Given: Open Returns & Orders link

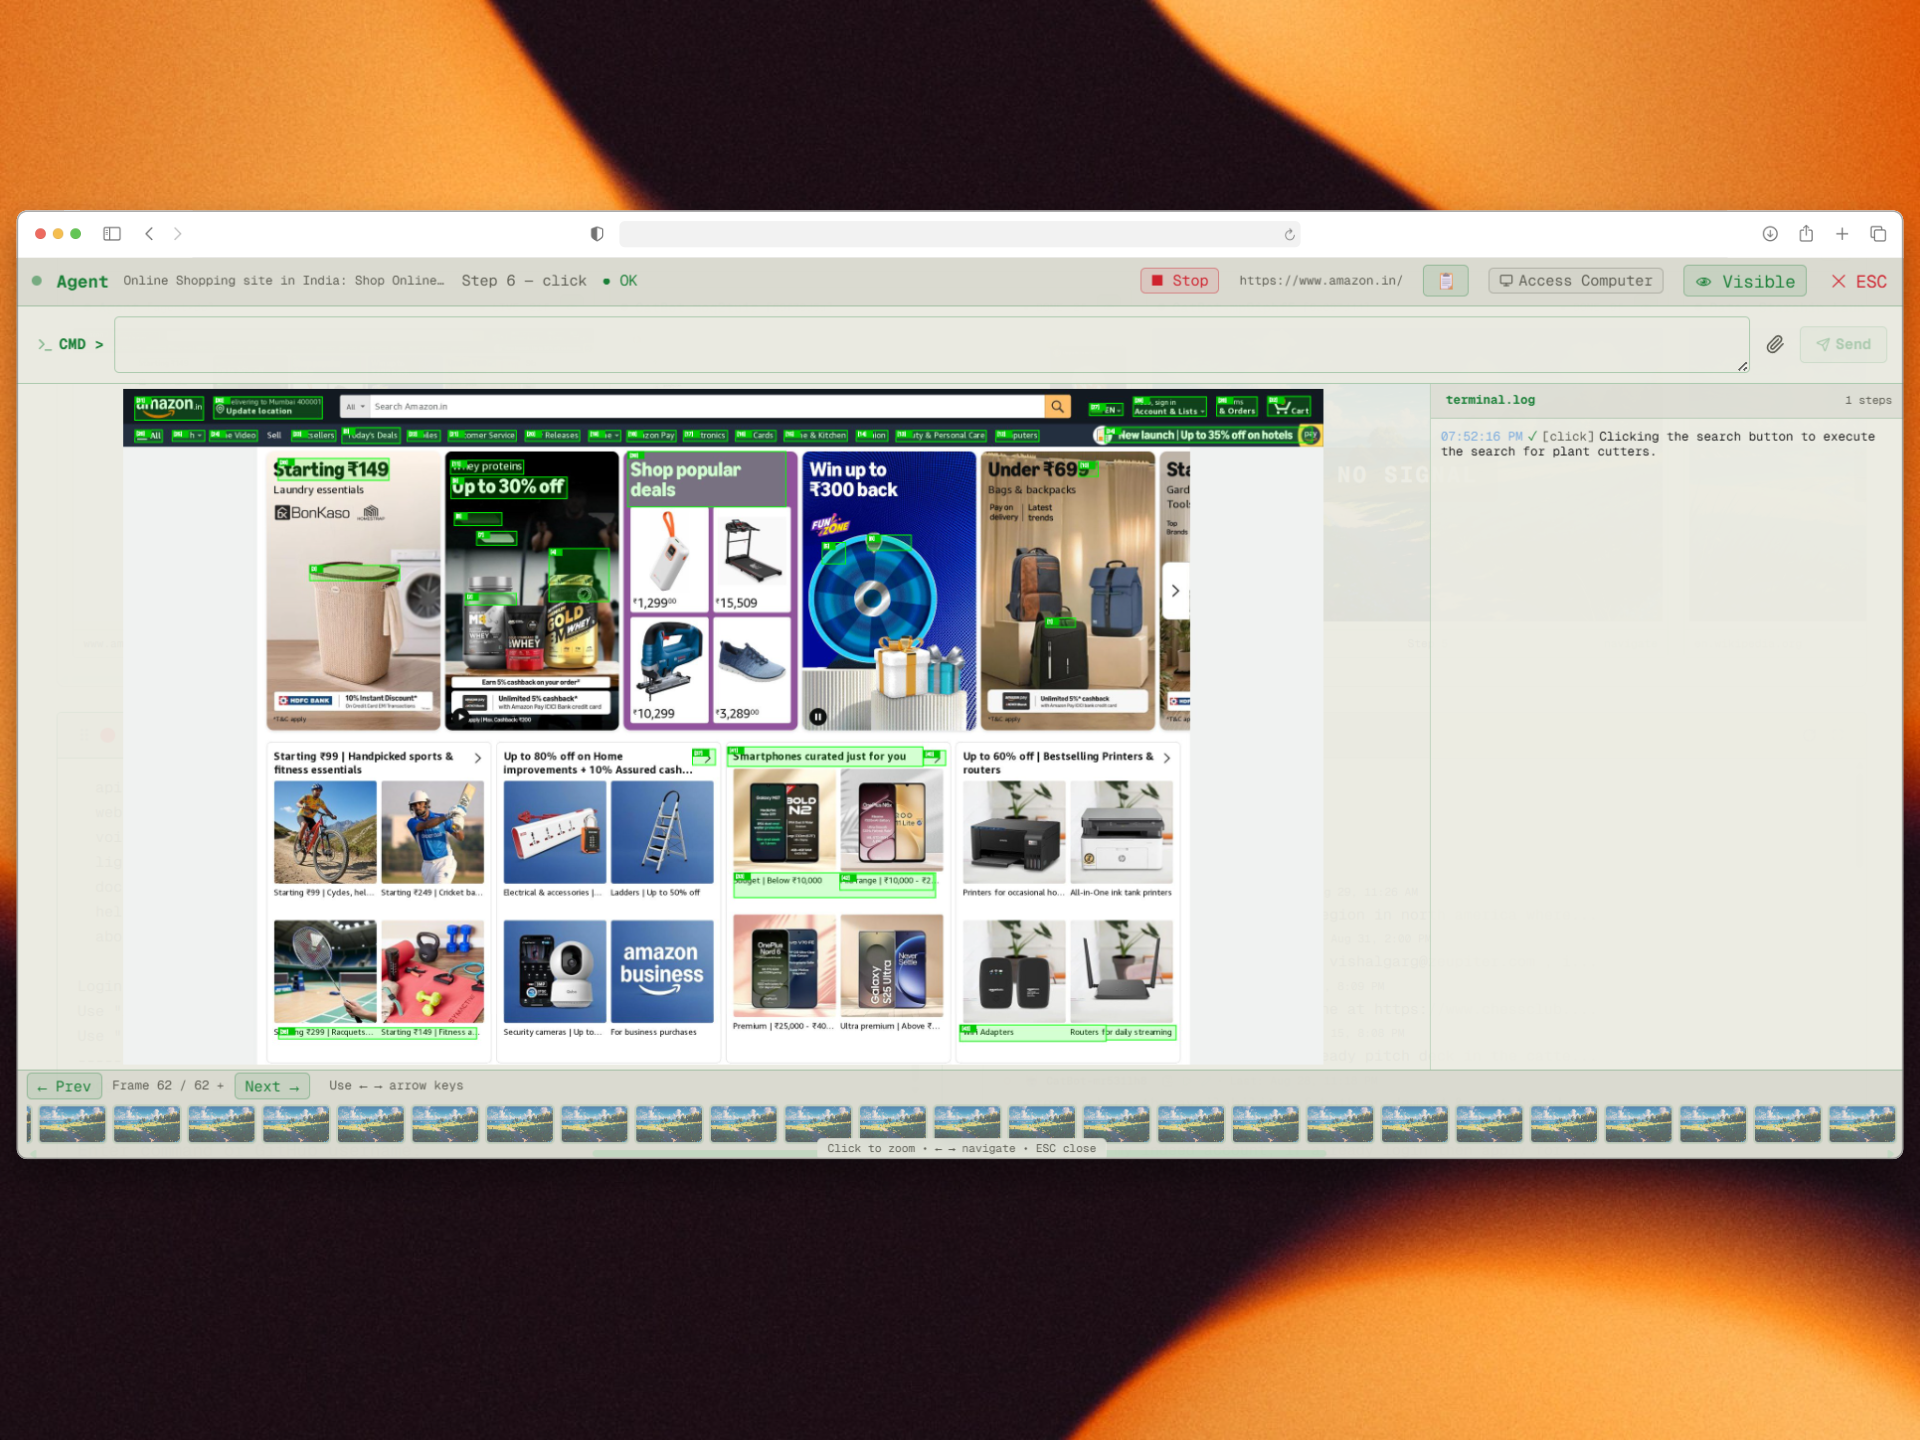Looking at the screenshot, I should pos(1237,407).
